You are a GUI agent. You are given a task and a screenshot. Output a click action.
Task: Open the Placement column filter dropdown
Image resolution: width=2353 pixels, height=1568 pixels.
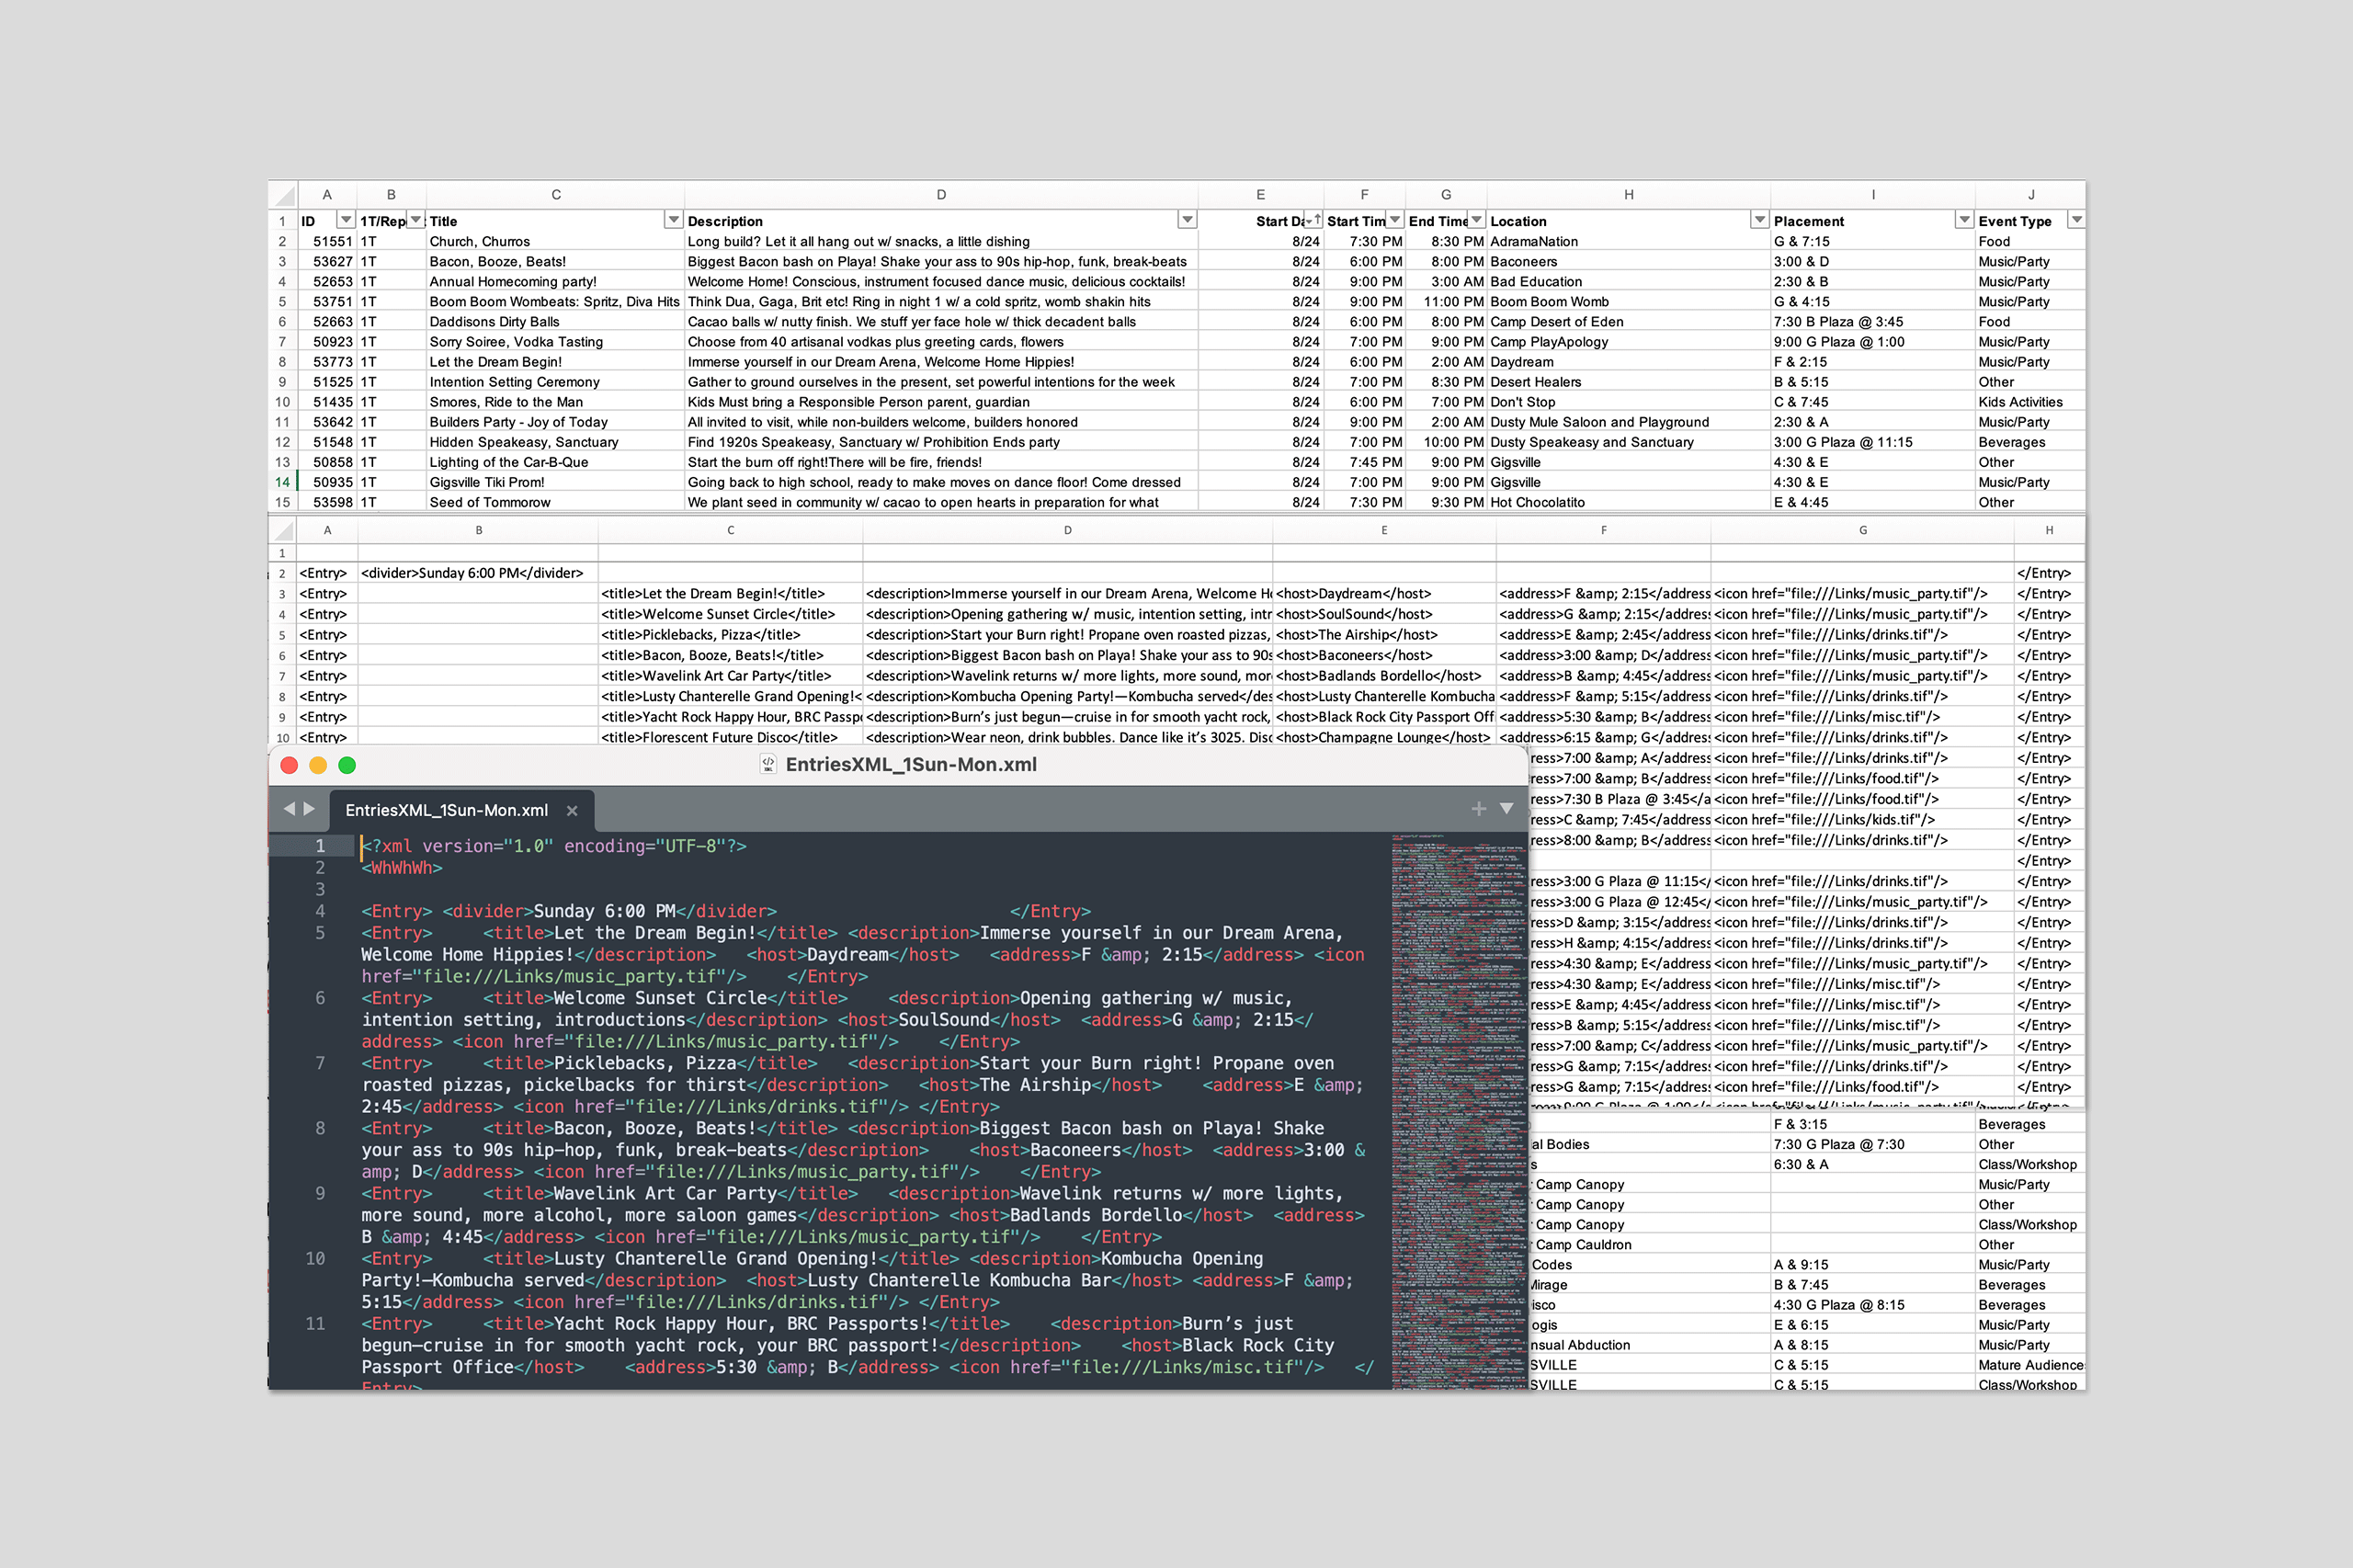click(x=1964, y=220)
